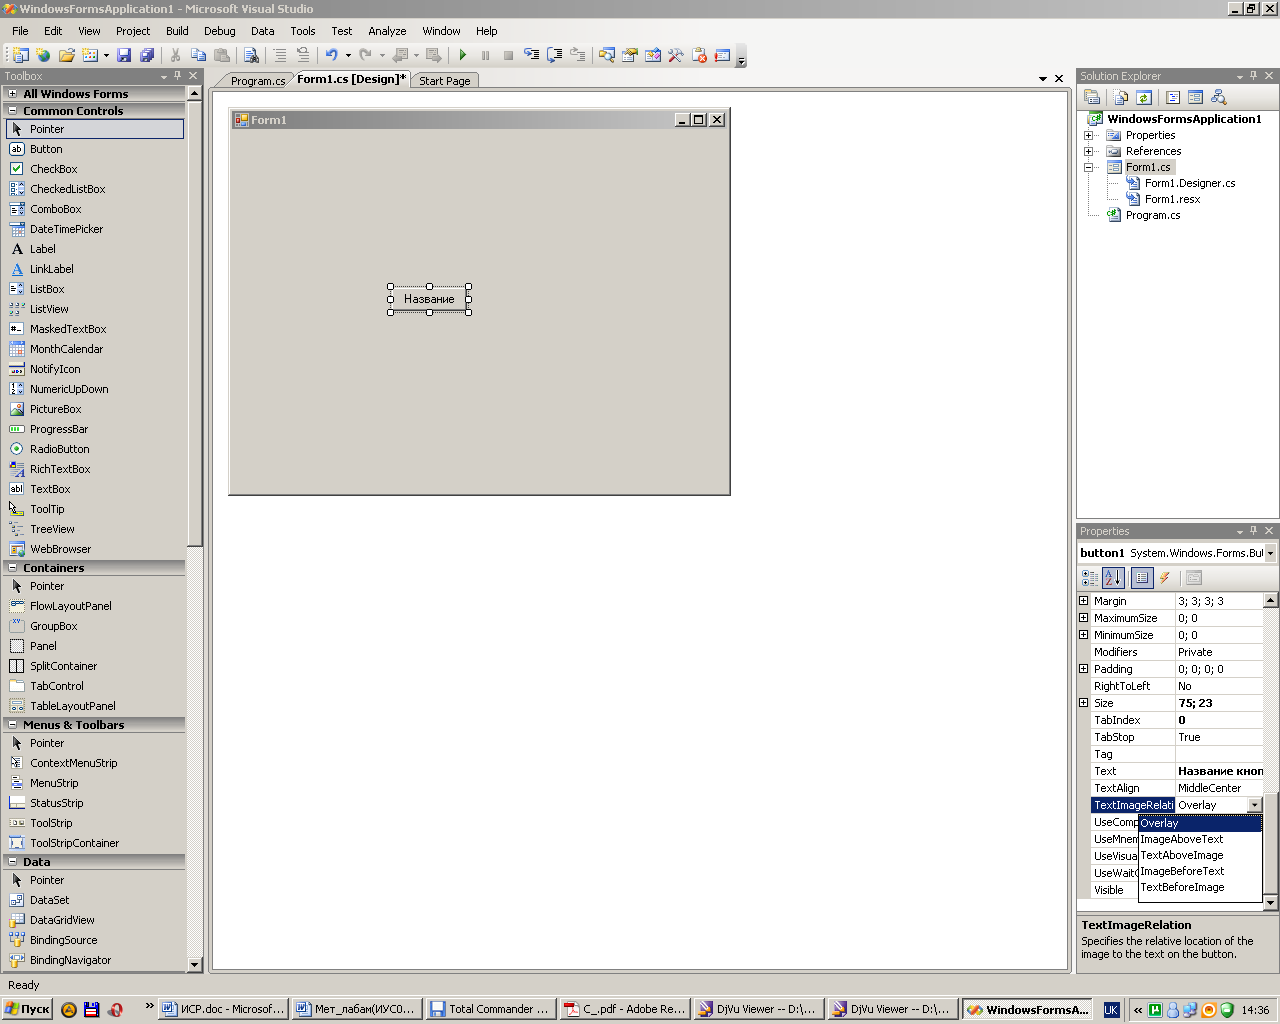
Task: Open the Analyze menu
Action: pos(387,31)
